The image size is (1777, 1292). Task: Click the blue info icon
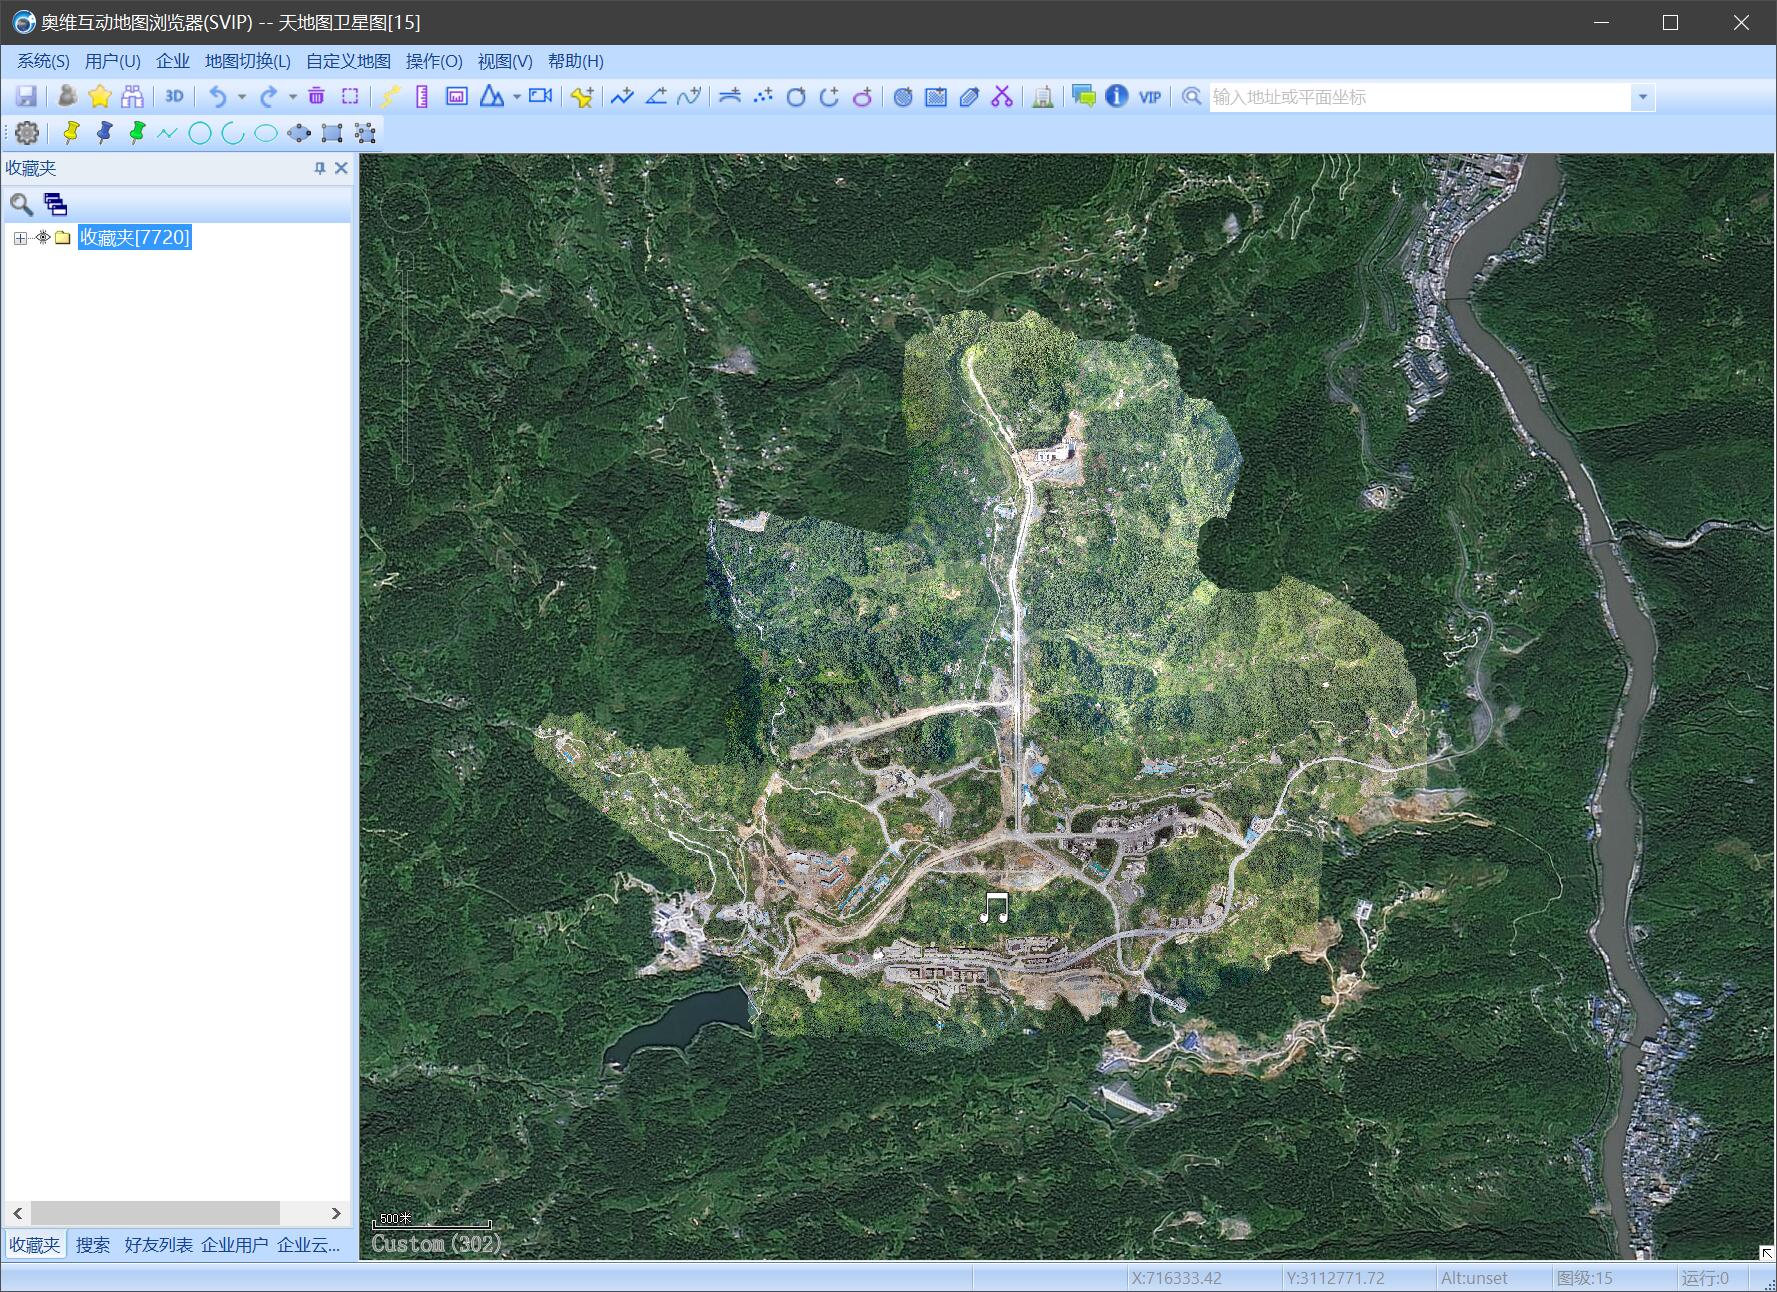click(x=1117, y=96)
